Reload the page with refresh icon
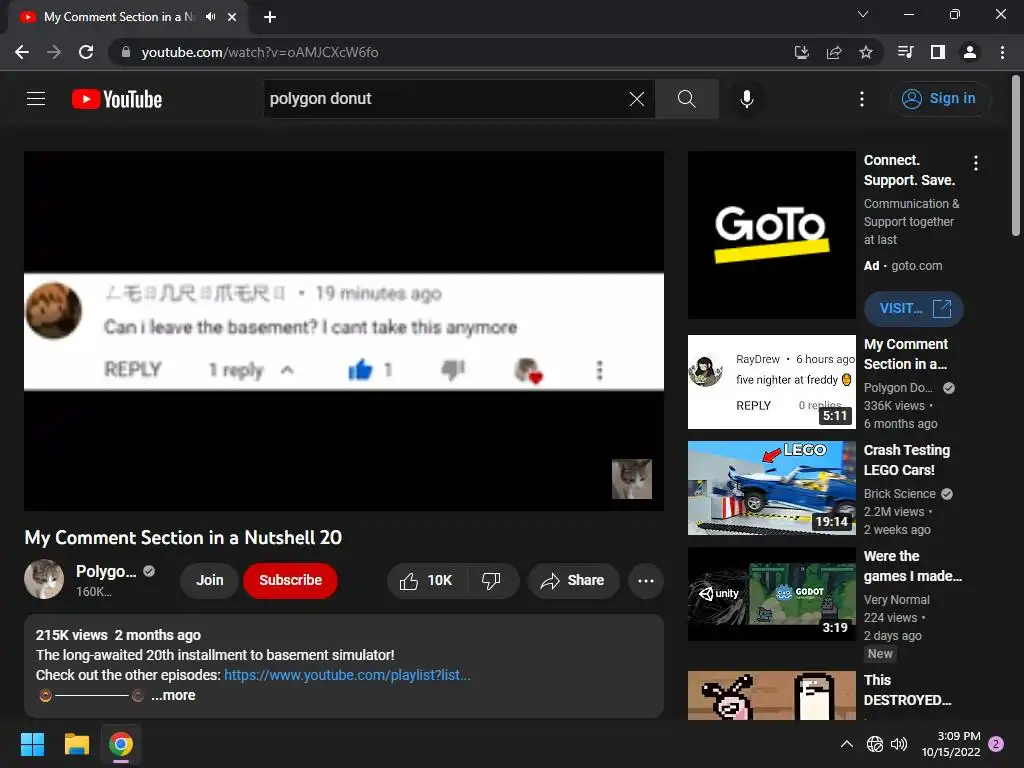This screenshot has height=768, width=1024. 86,52
